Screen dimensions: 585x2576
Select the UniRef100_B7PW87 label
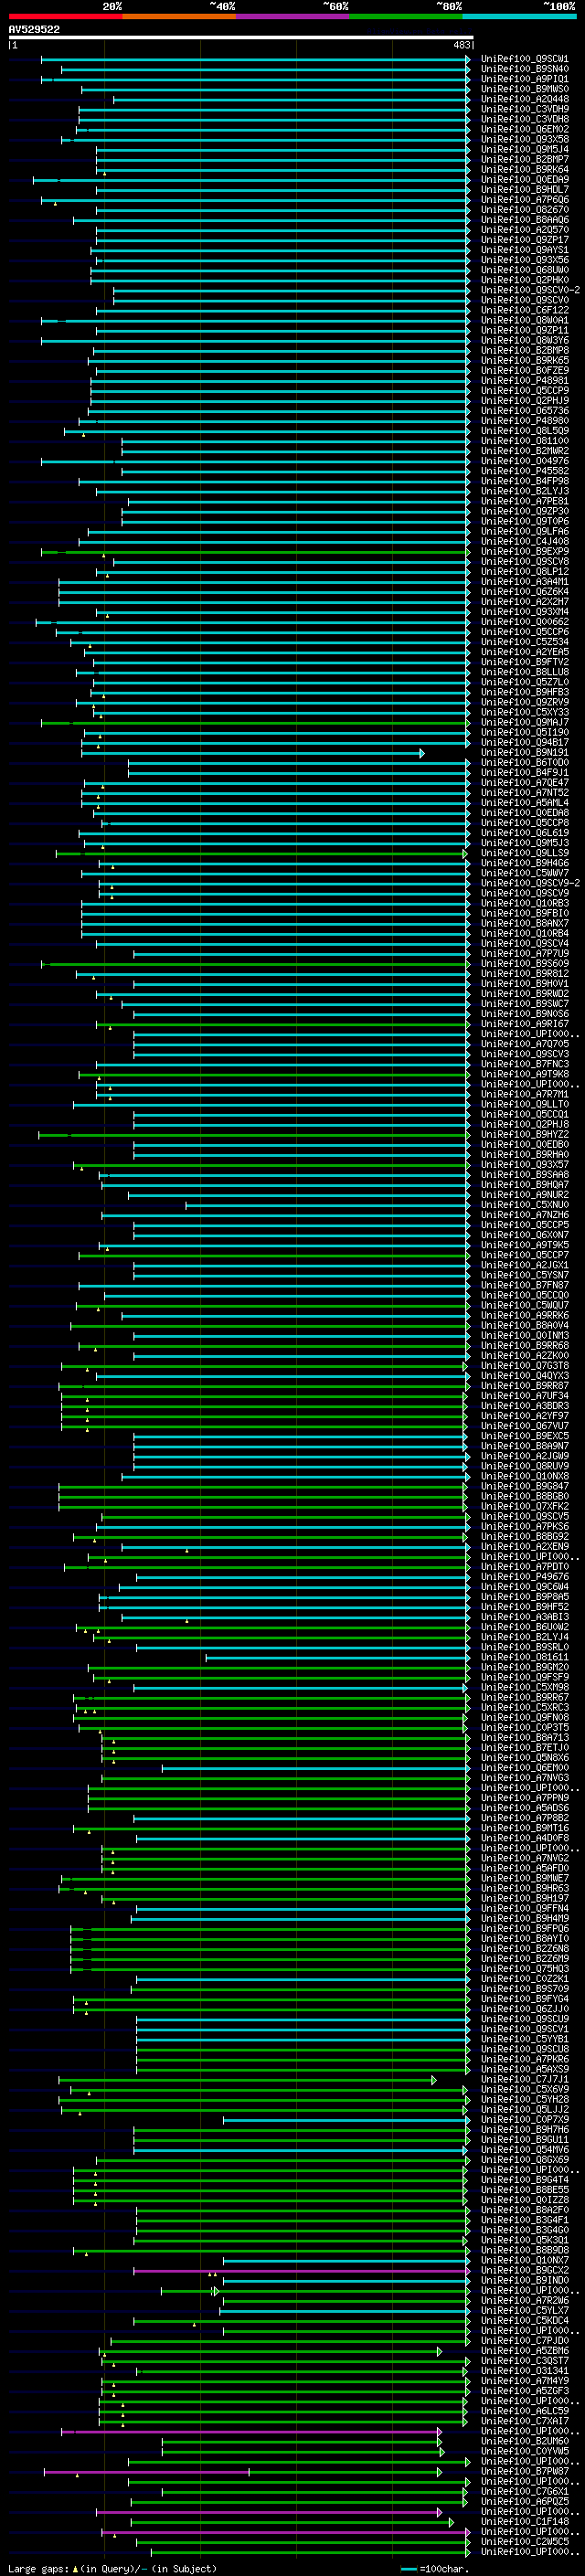point(524,2471)
